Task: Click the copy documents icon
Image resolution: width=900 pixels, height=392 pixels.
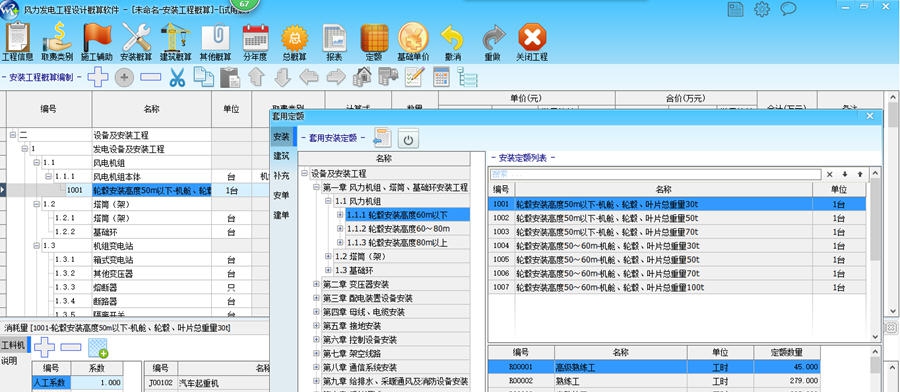Action: (x=203, y=77)
